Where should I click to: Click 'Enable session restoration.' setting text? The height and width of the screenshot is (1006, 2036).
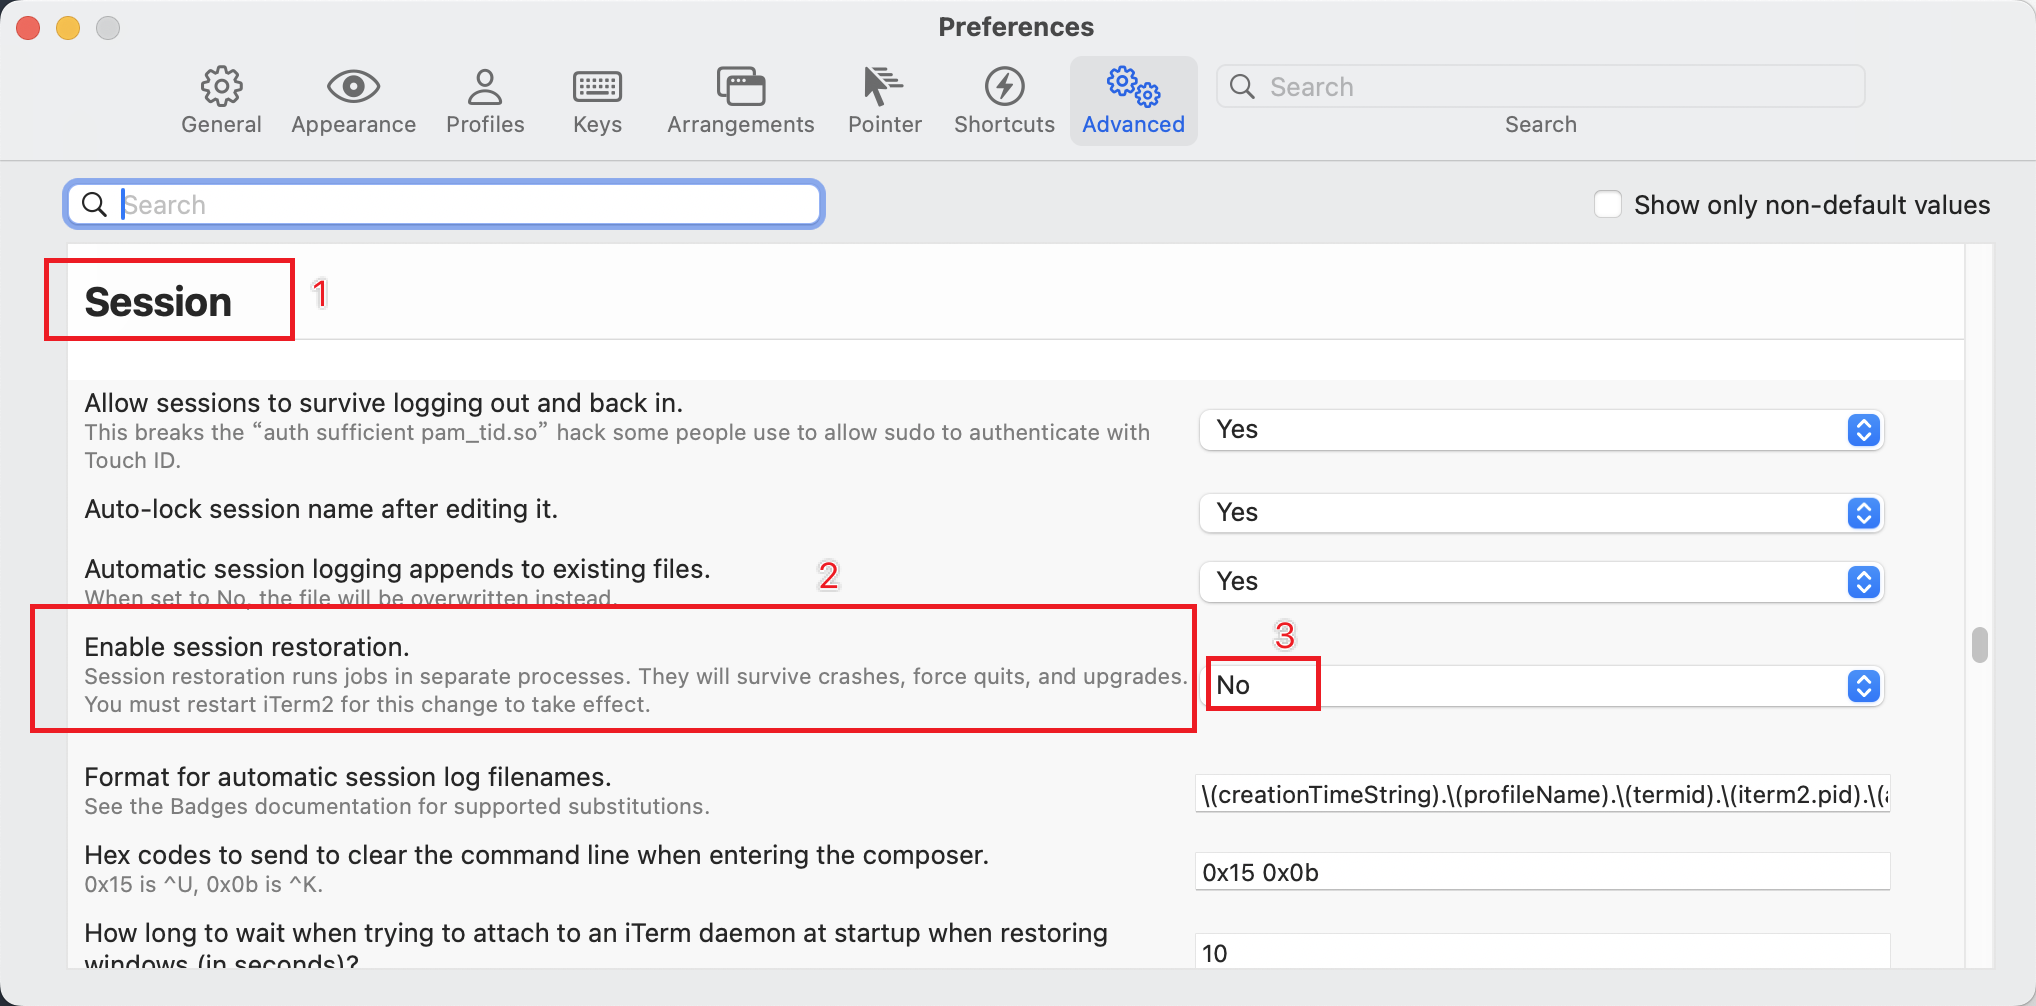(247, 647)
